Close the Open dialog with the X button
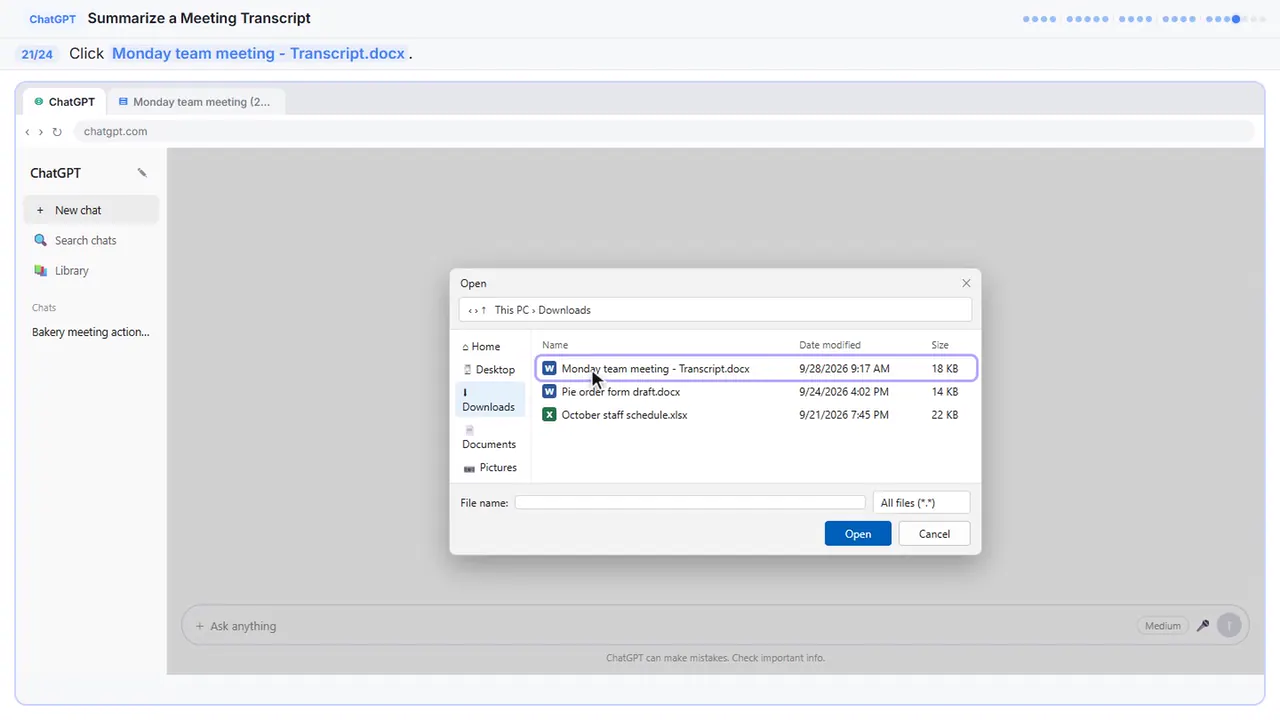The width and height of the screenshot is (1280, 720). 966,283
